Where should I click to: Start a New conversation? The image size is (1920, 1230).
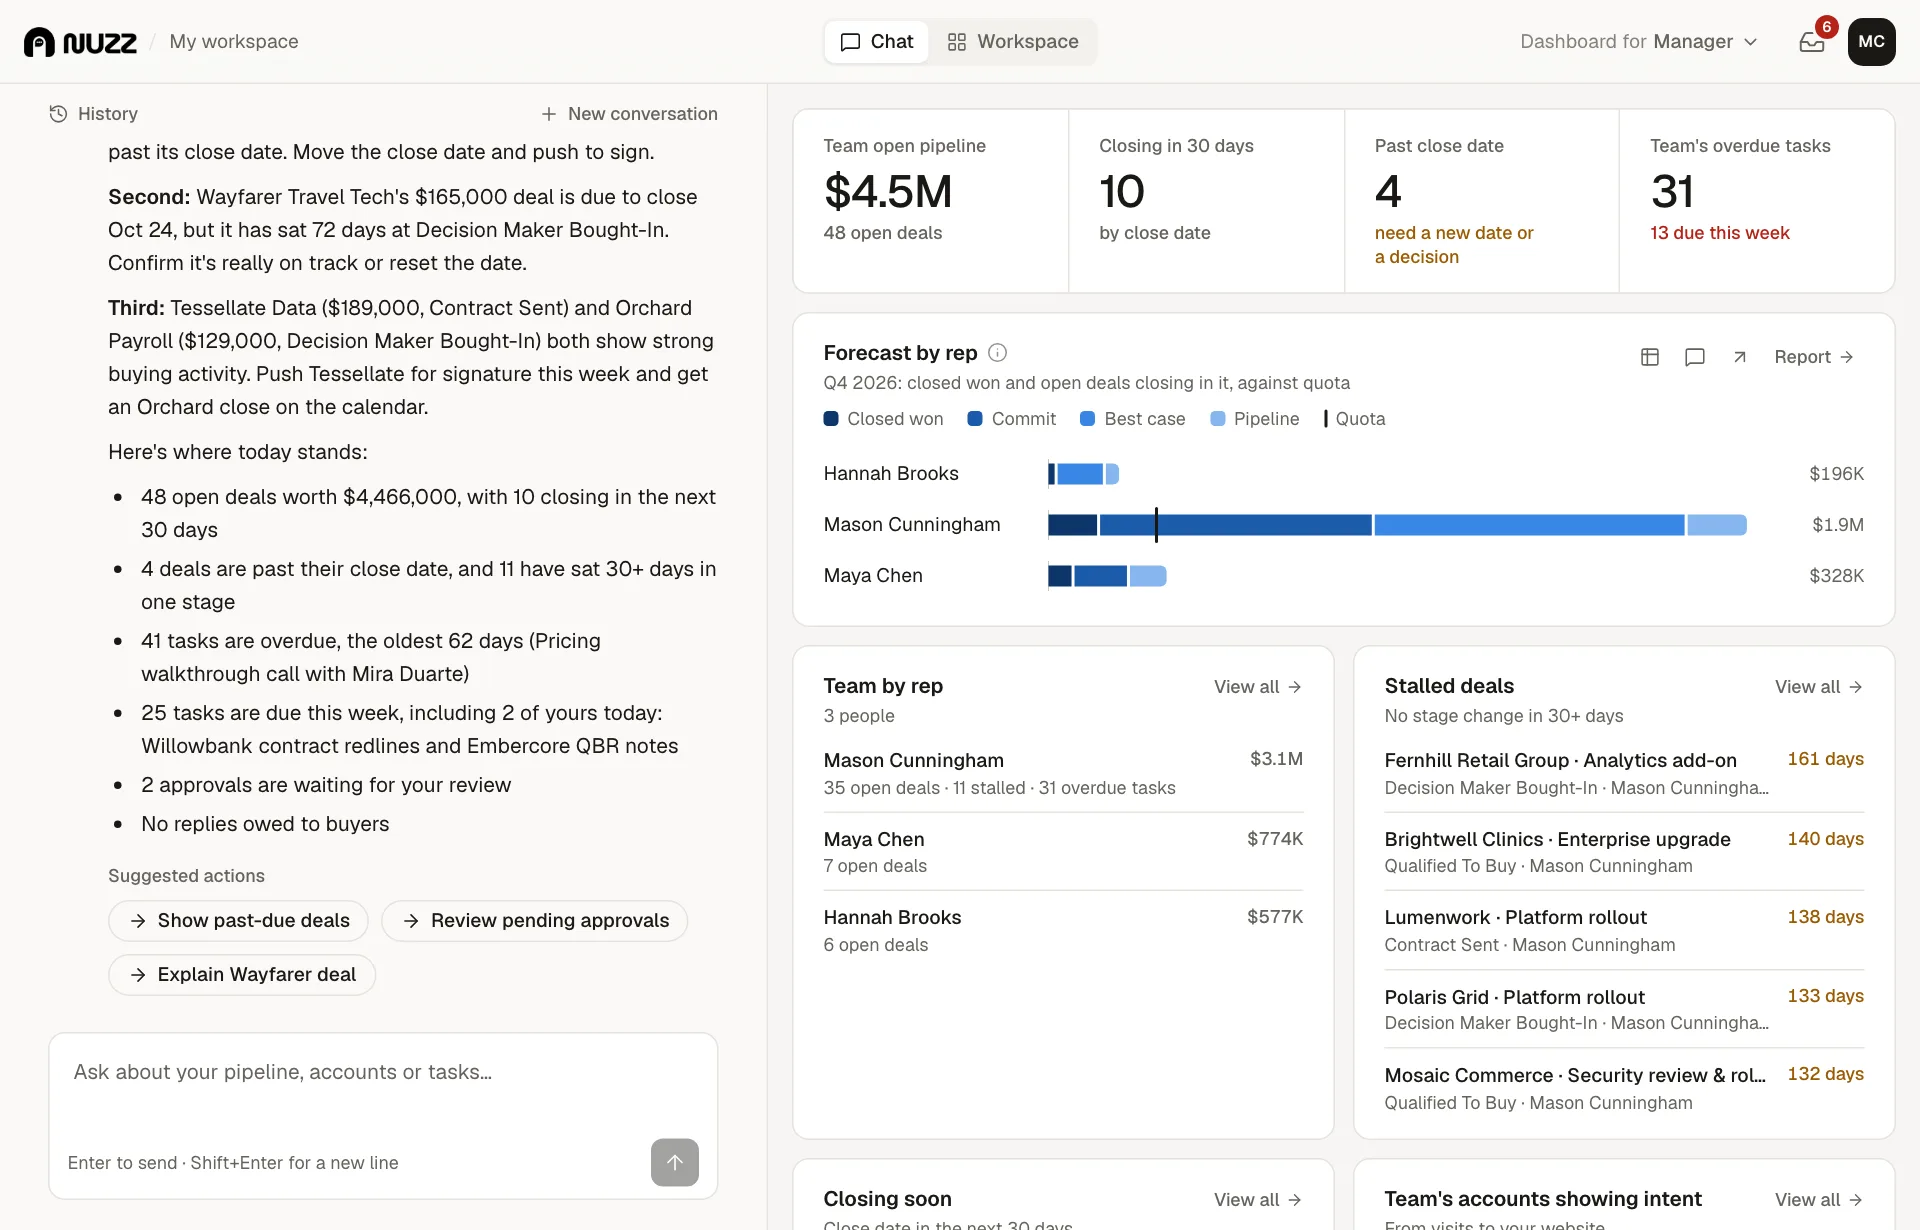coord(629,114)
